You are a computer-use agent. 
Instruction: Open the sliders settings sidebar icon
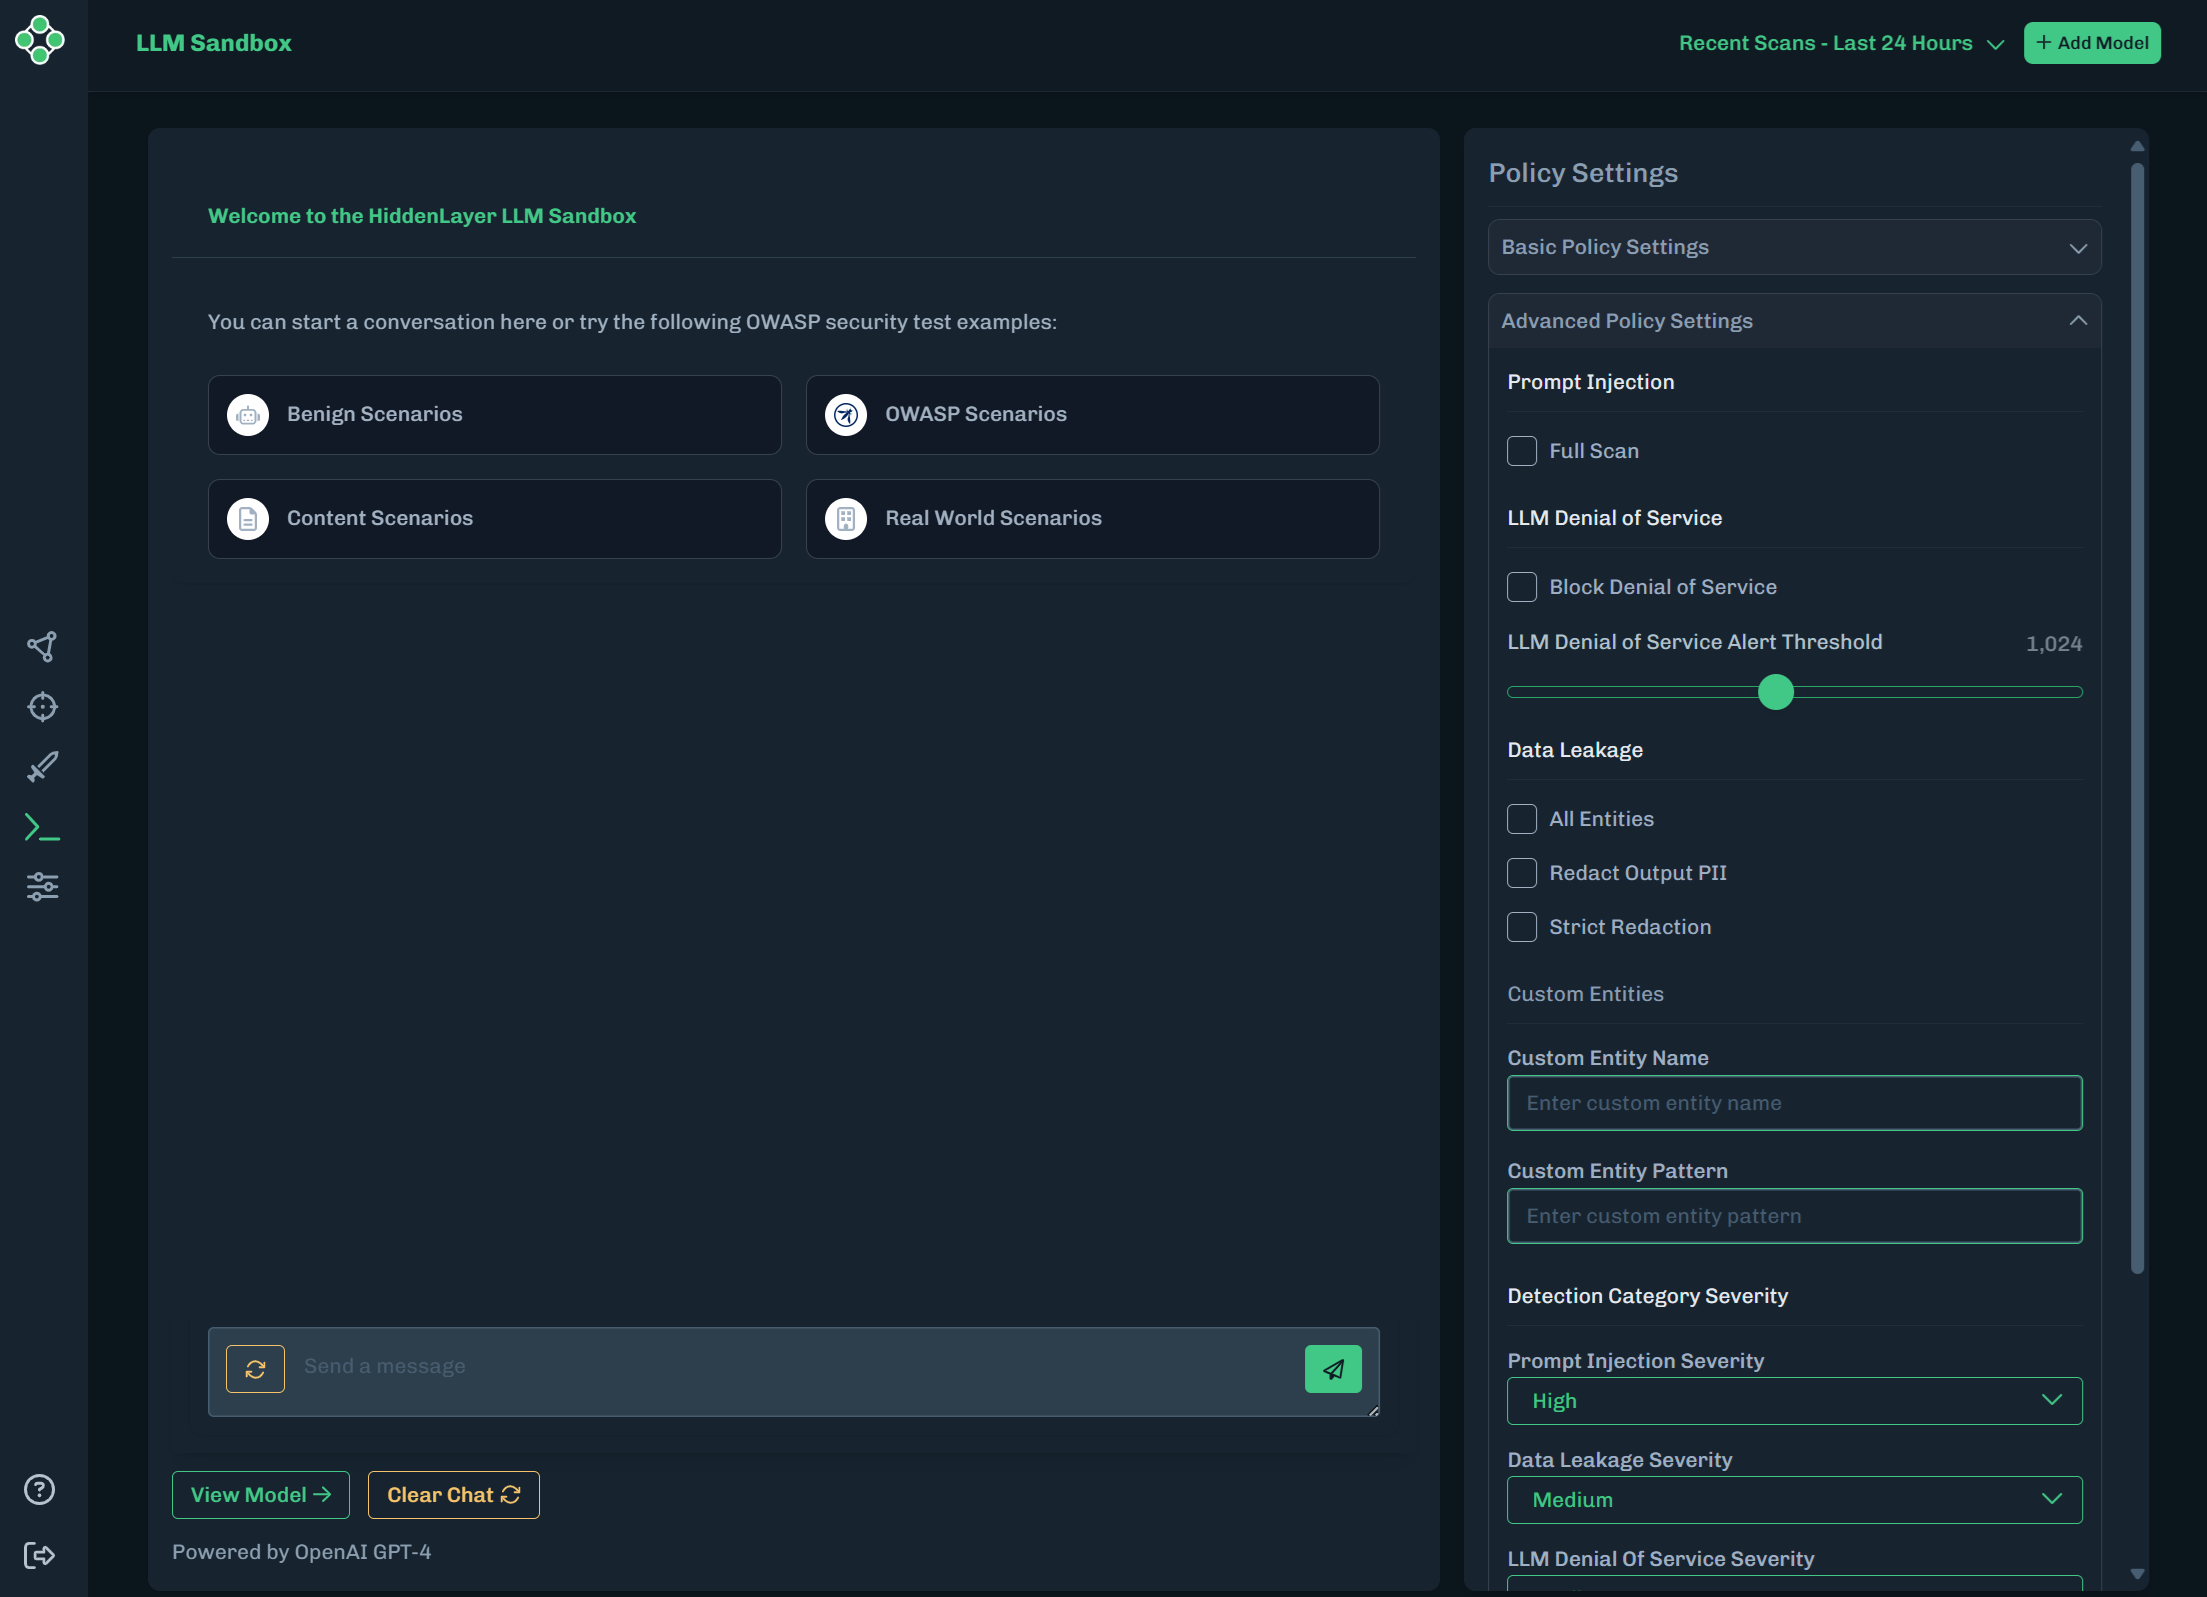[x=42, y=886]
